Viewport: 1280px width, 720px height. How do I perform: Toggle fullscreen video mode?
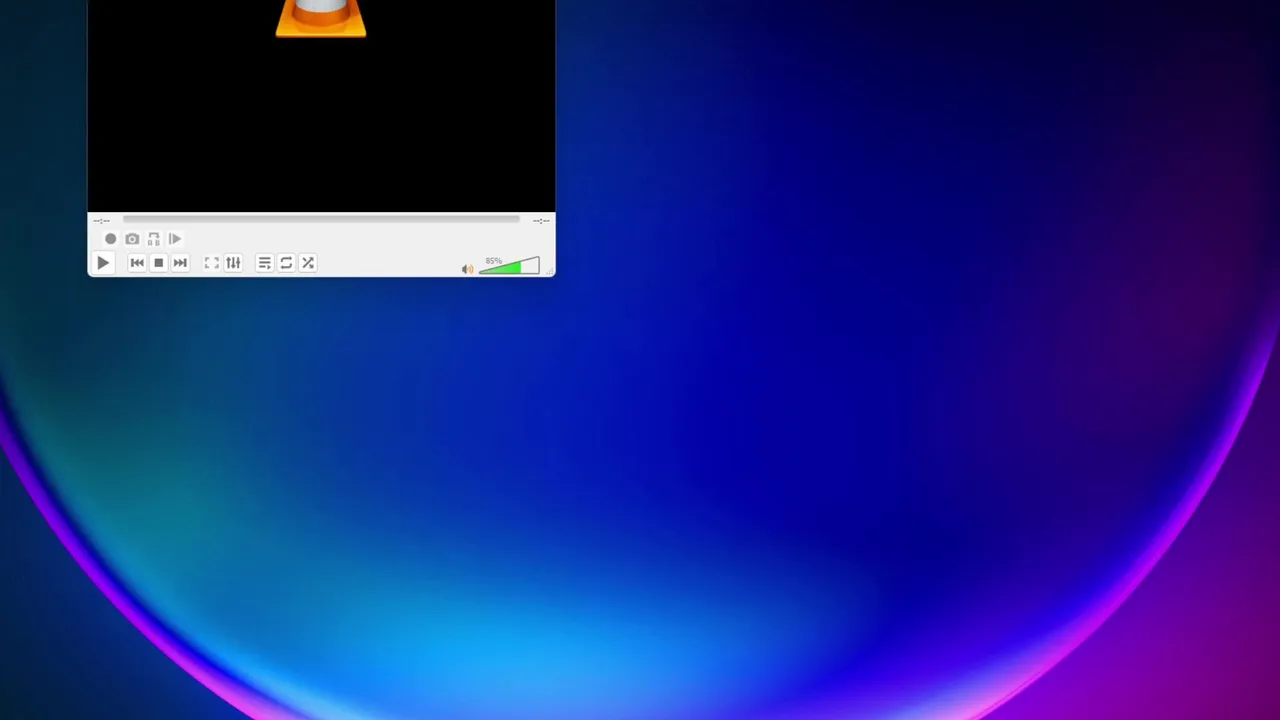pos(211,263)
